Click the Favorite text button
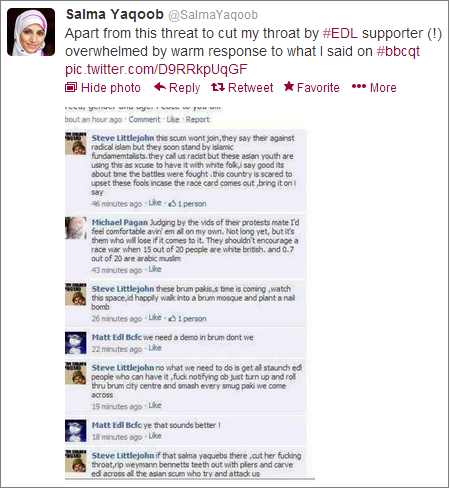This screenshot has height=489, width=450. tap(318, 88)
